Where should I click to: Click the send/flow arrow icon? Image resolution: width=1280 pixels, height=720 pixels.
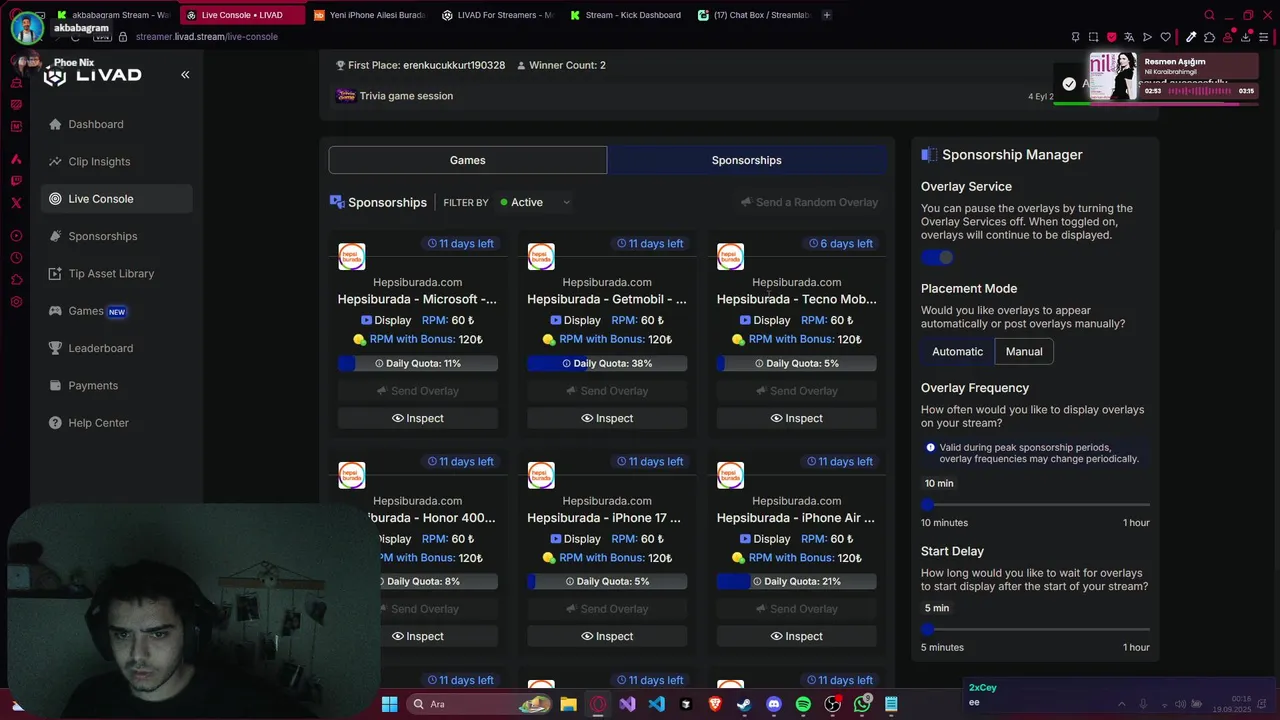pos(1148,37)
